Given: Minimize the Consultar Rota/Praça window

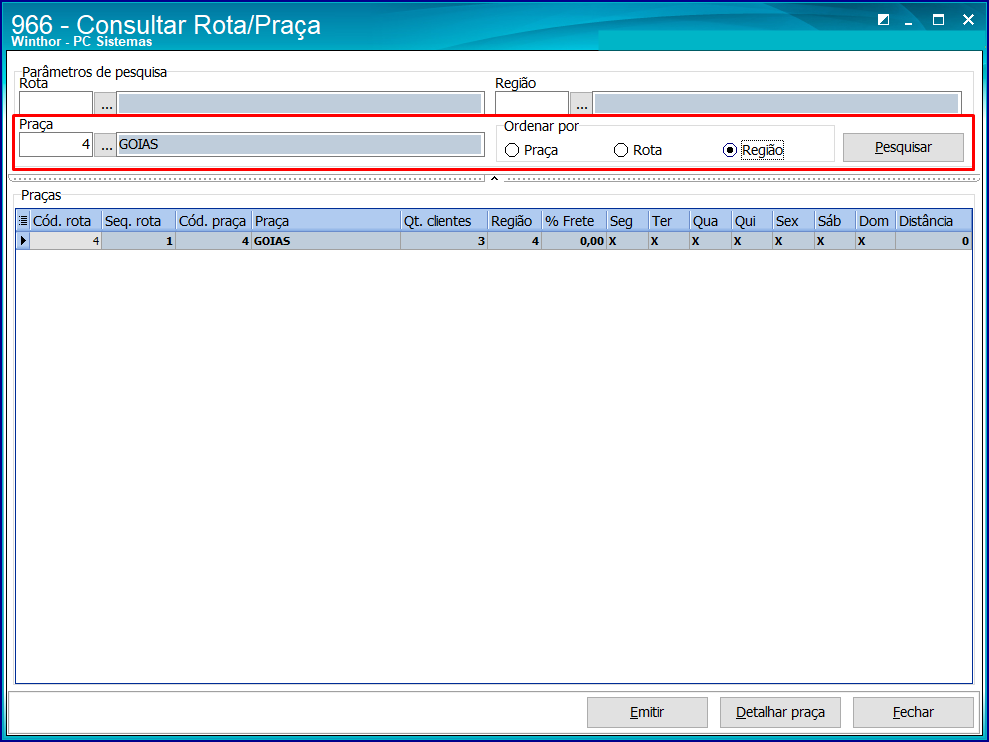Looking at the screenshot, I should coord(909,21).
